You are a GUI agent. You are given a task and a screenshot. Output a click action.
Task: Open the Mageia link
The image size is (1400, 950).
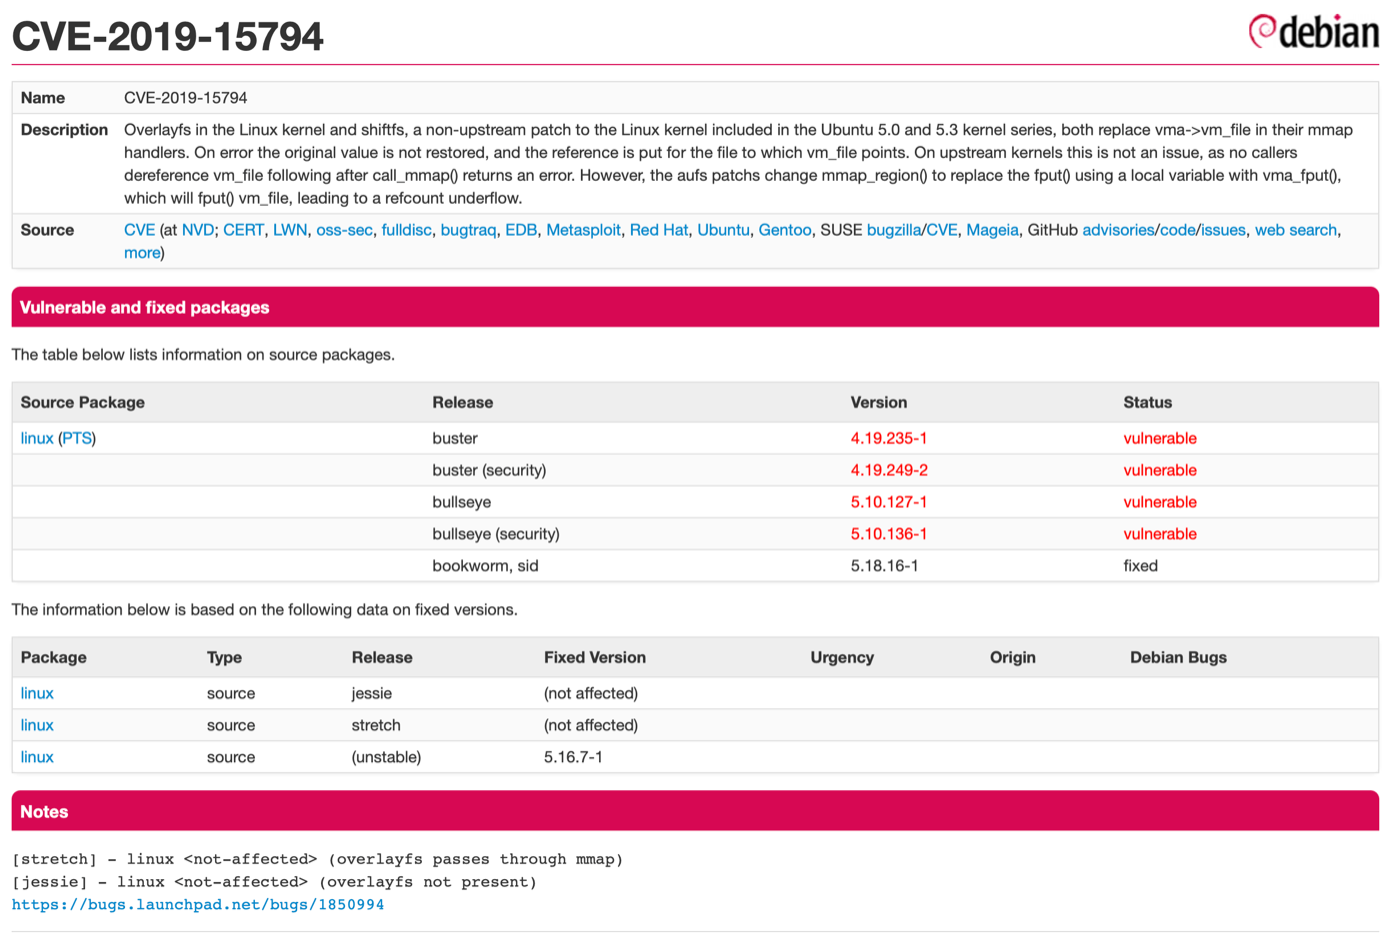click(992, 230)
